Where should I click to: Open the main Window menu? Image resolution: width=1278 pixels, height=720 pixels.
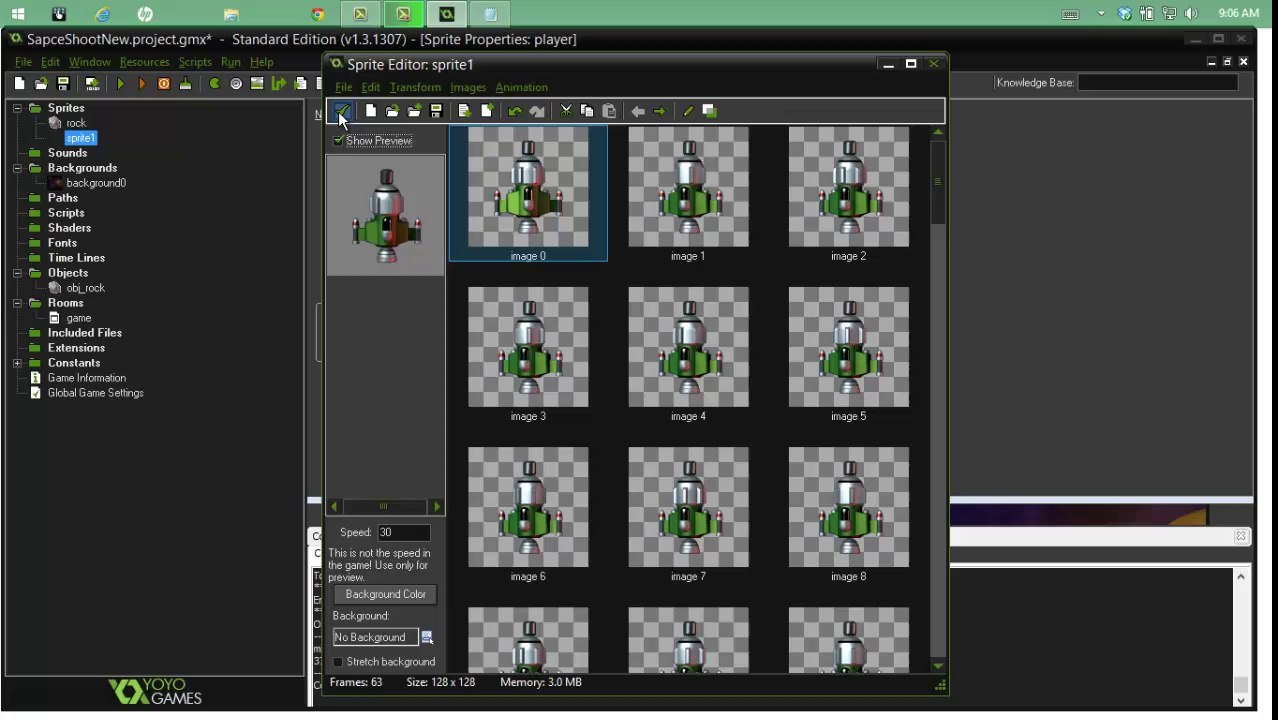click(x=89, y=62)
